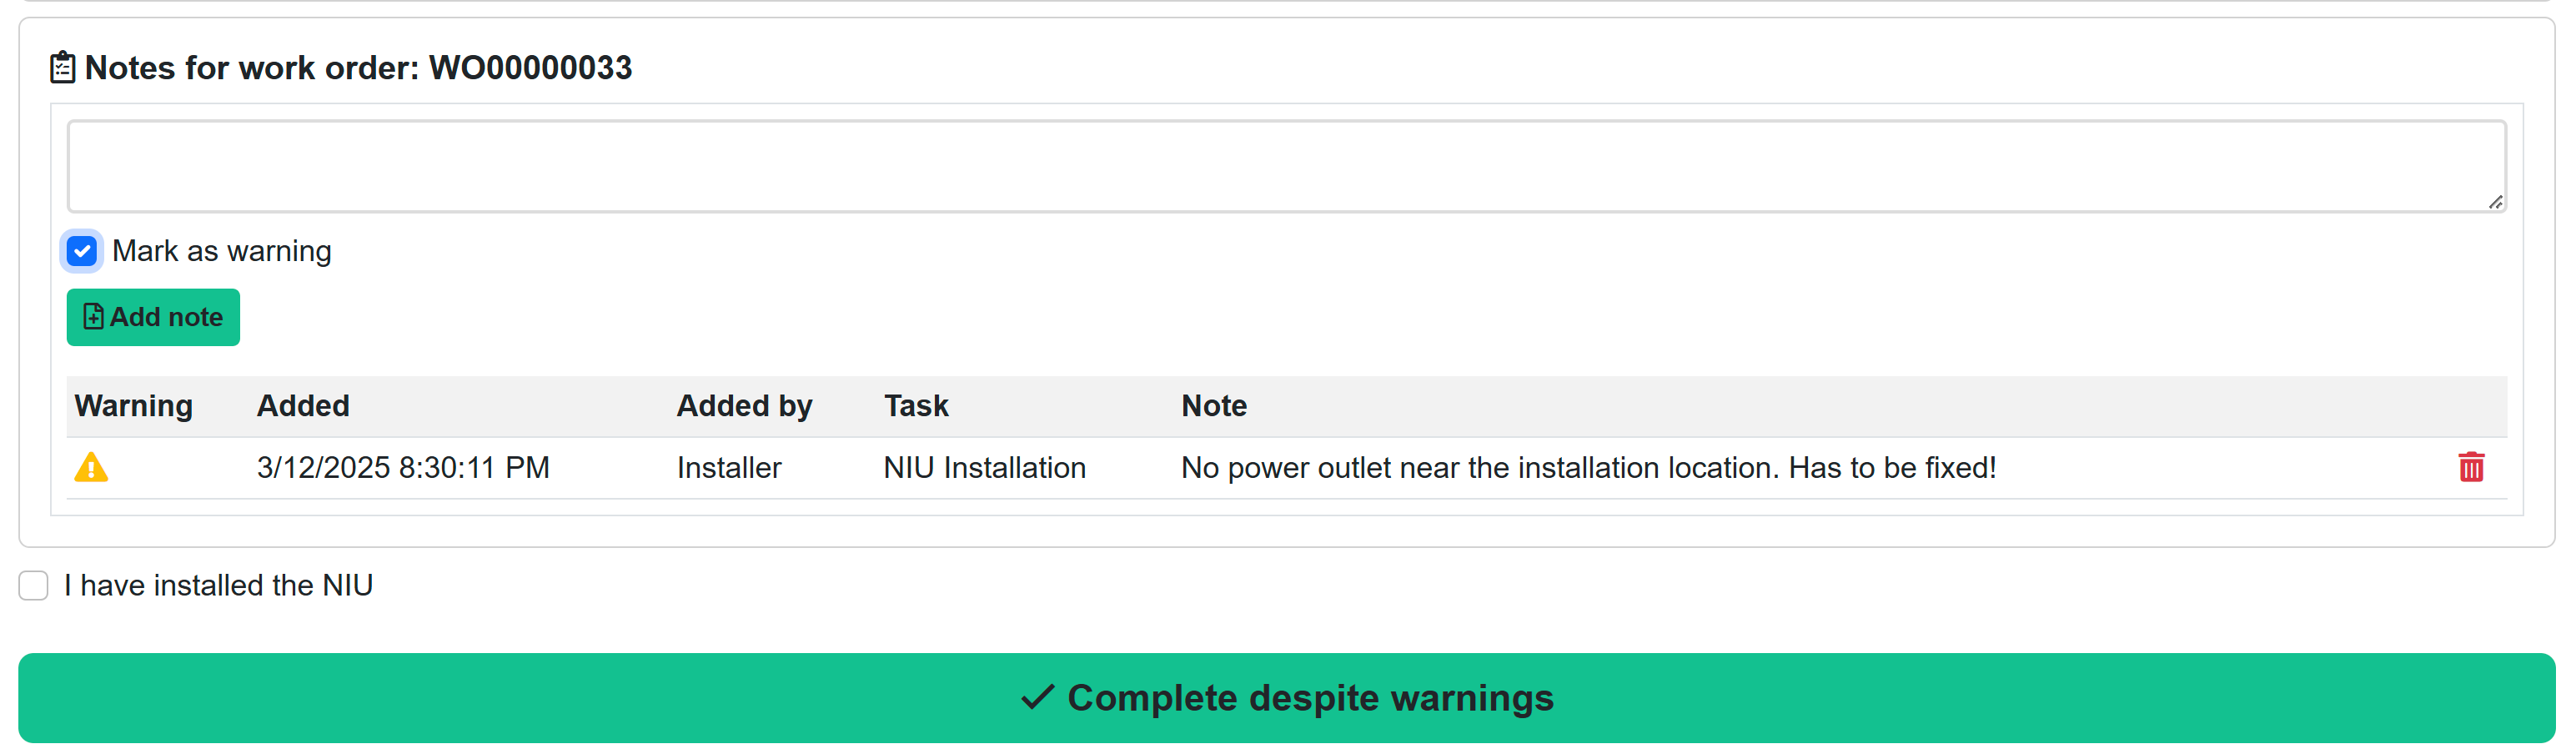Click the yellow warning triangle icon
Viewport: 2576px width, 754px height.
tap(91, 467)
